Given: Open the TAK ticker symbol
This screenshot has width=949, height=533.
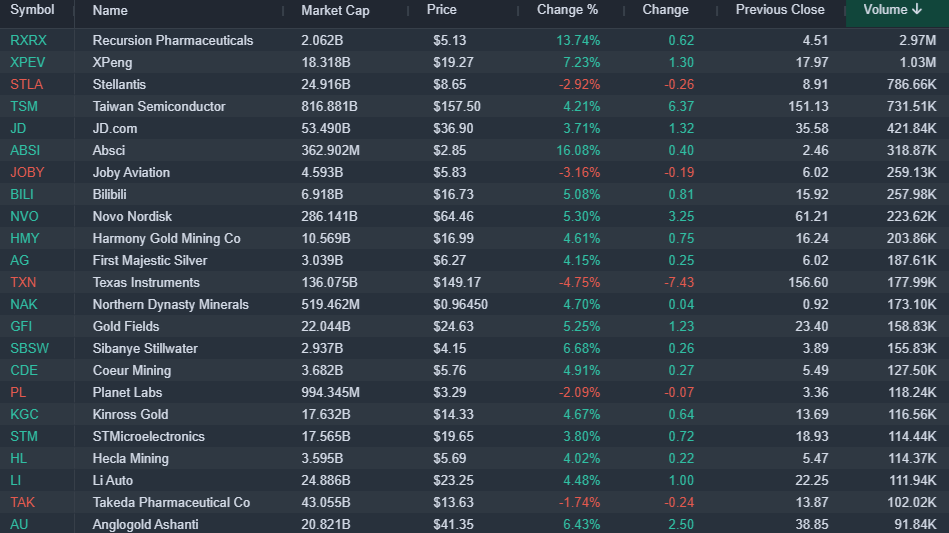Looking at the screenshot, I should (x=22, y=503).
